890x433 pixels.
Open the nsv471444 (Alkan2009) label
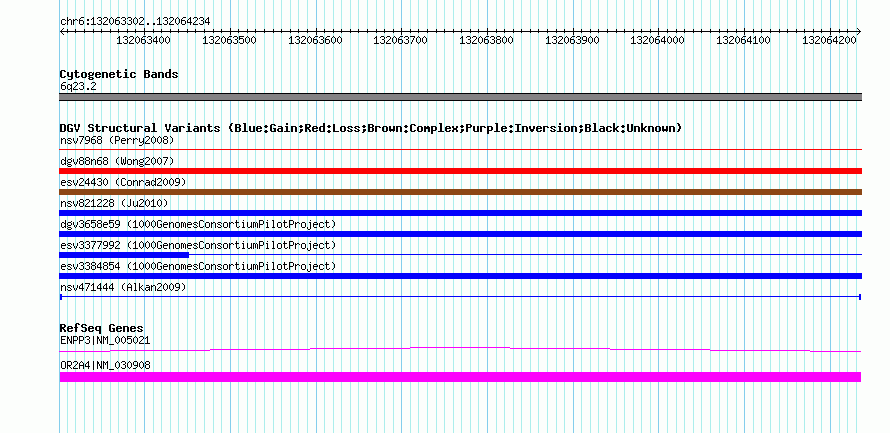point(123,288)
